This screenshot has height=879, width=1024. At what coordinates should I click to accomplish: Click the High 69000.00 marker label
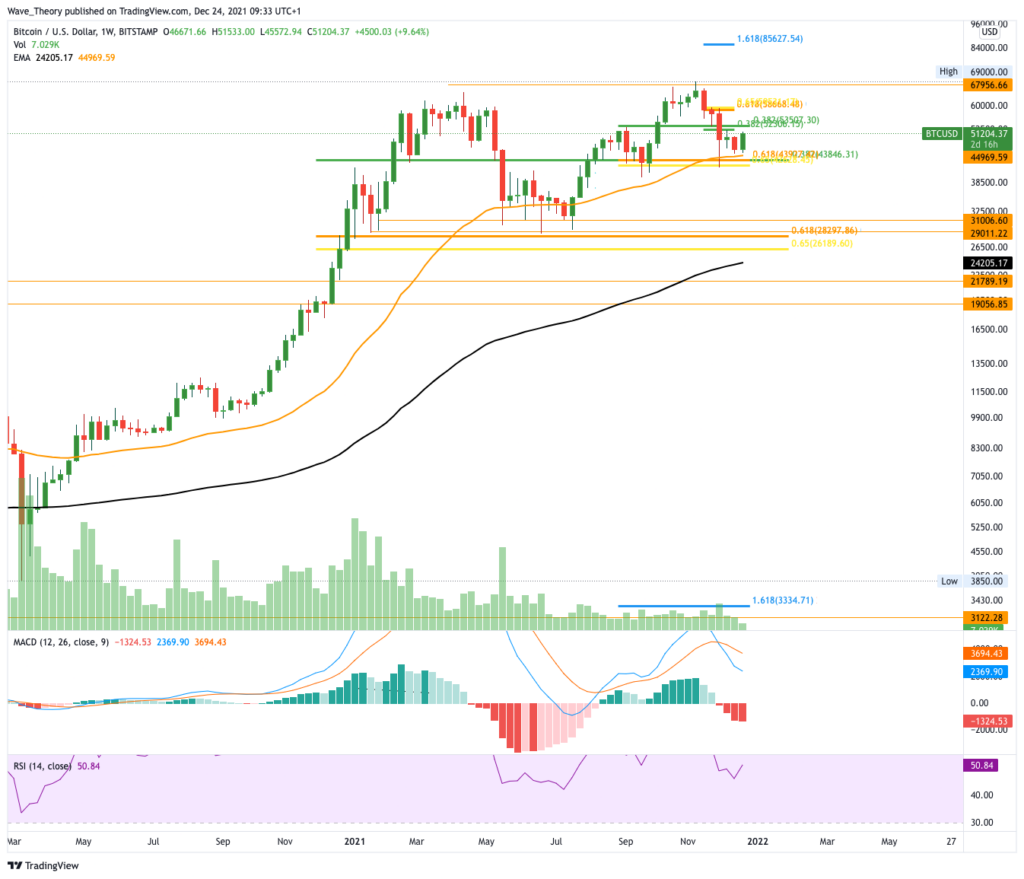(x=974, y=72)
